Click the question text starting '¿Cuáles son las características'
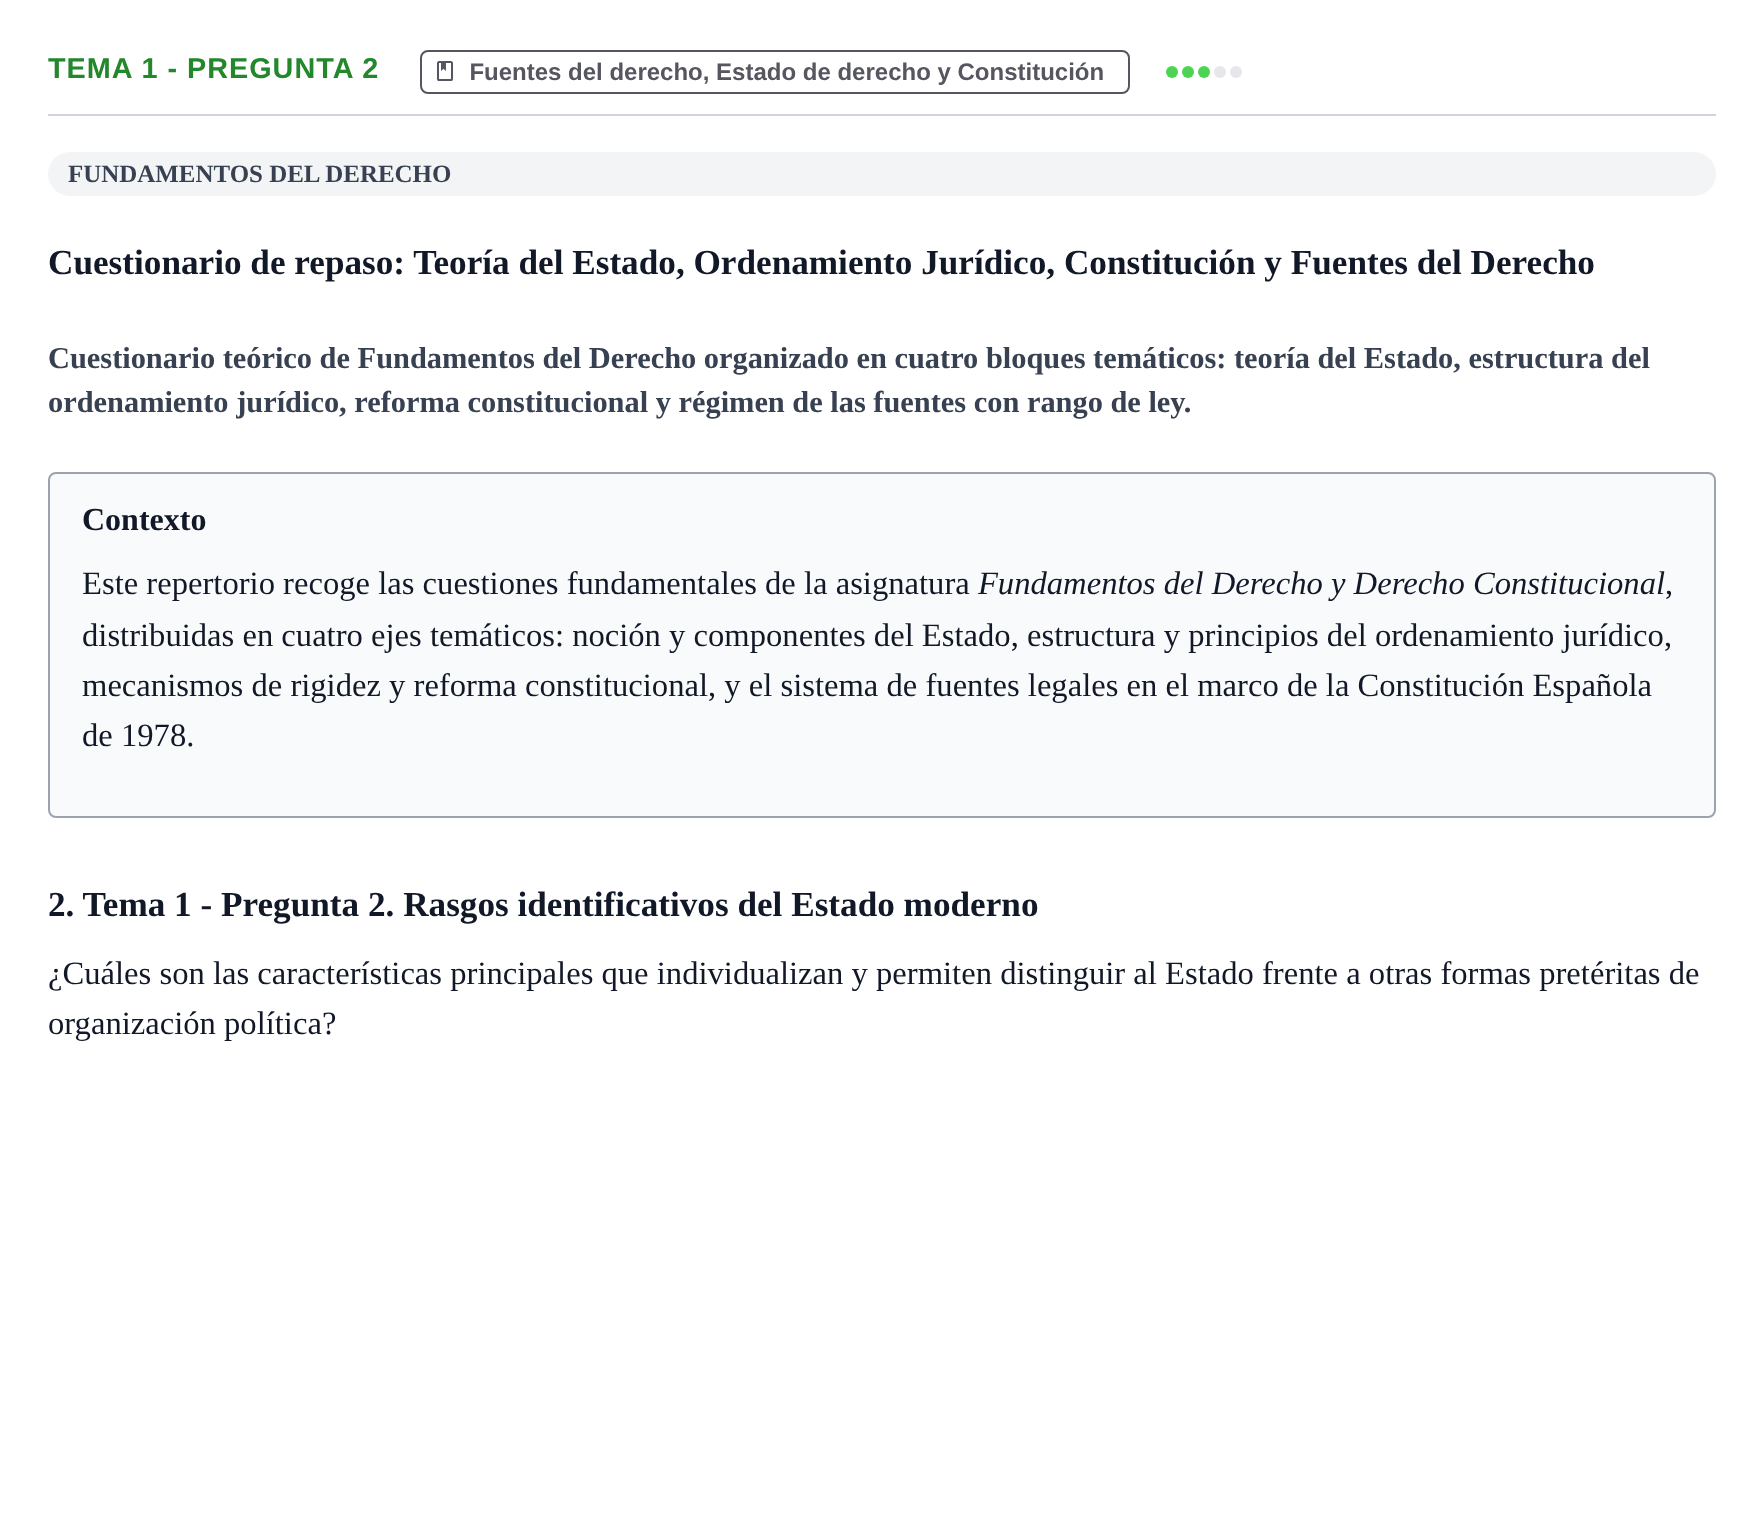Screen dimensions: 1764x1514 873,999
